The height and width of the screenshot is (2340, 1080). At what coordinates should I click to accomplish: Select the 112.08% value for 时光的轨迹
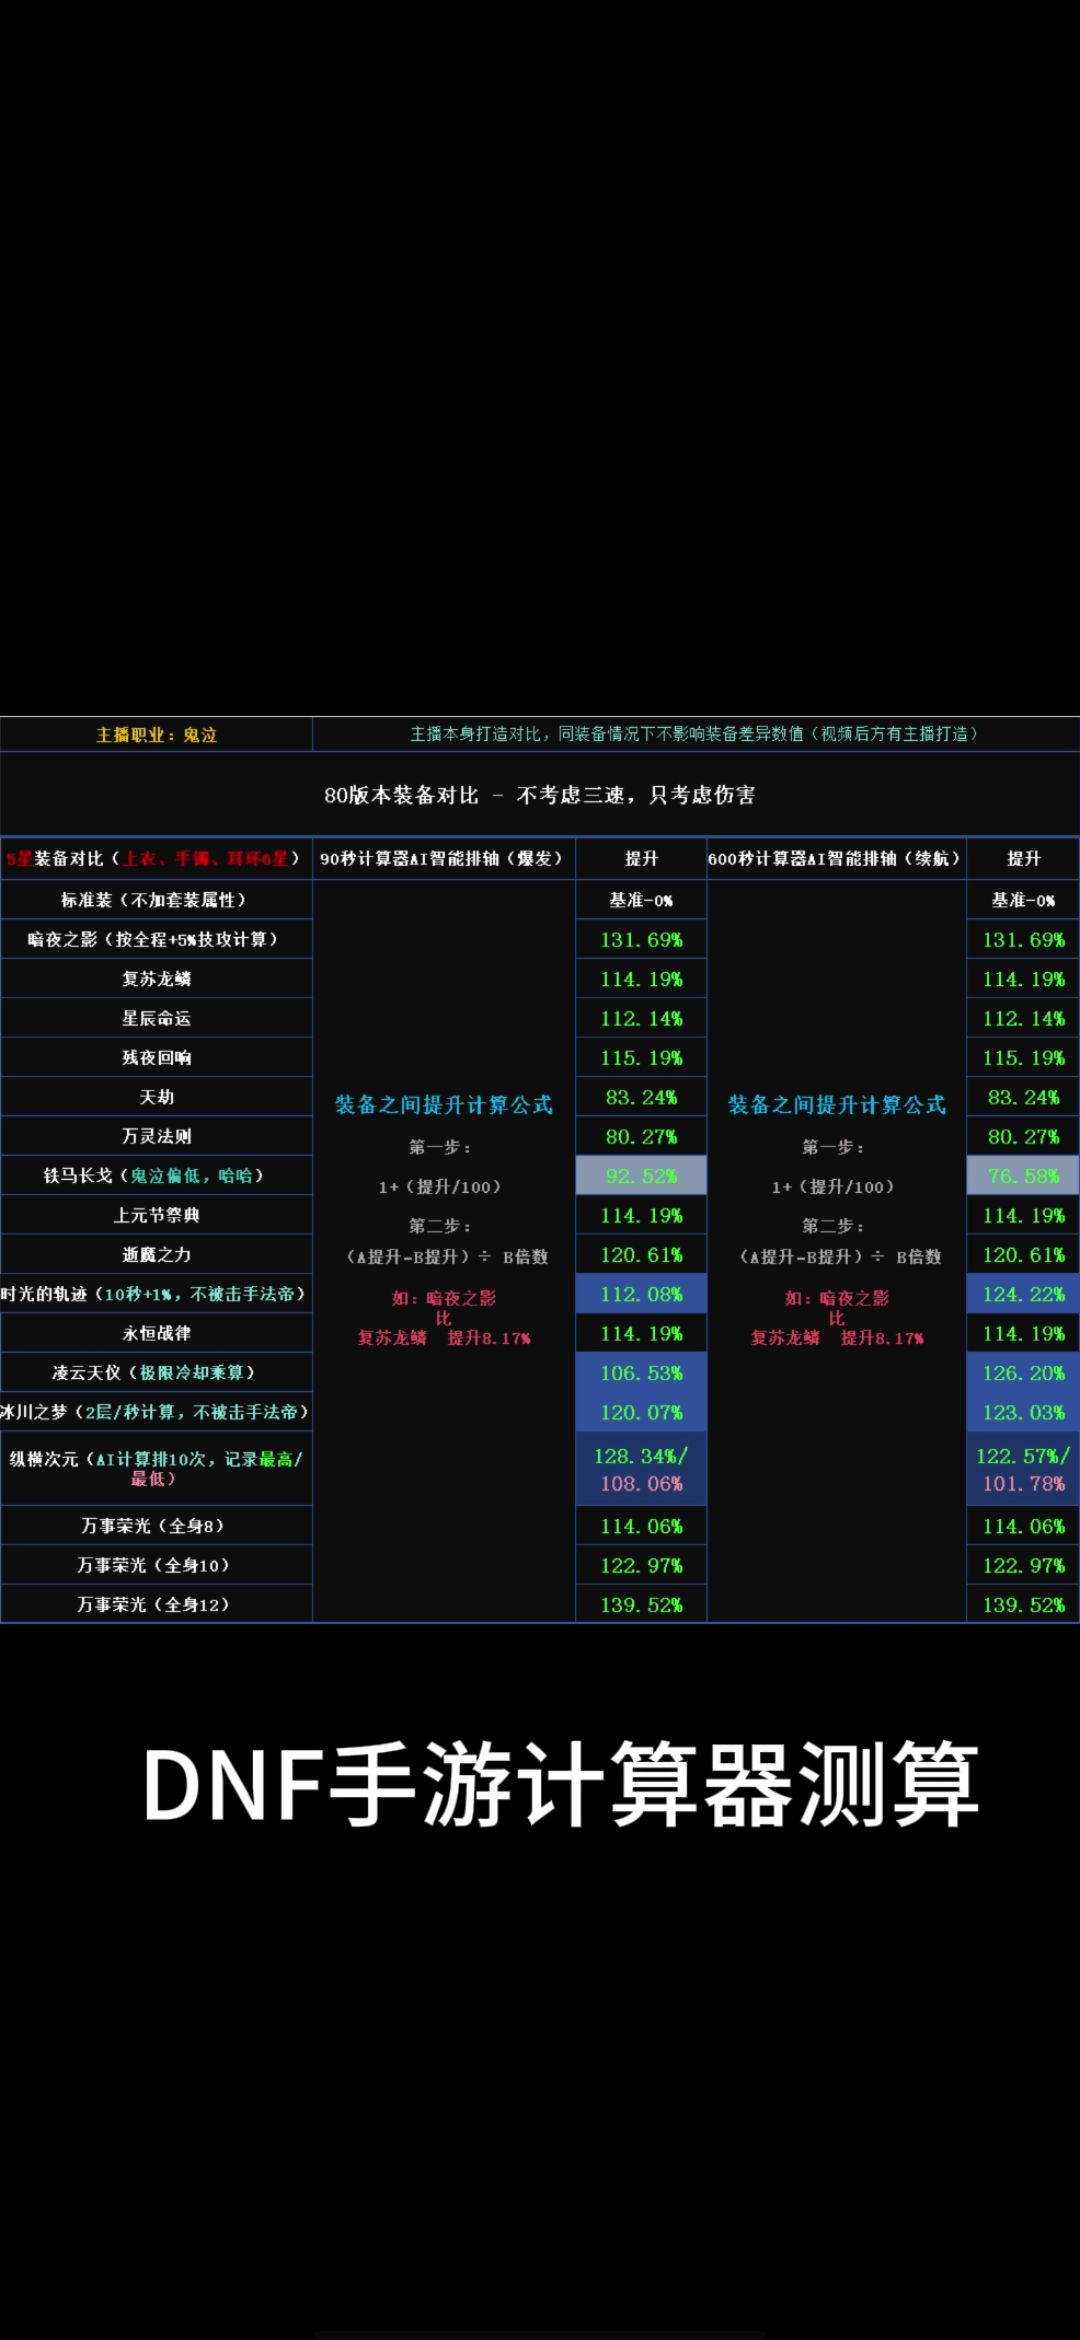click(x=641, y=1294)
